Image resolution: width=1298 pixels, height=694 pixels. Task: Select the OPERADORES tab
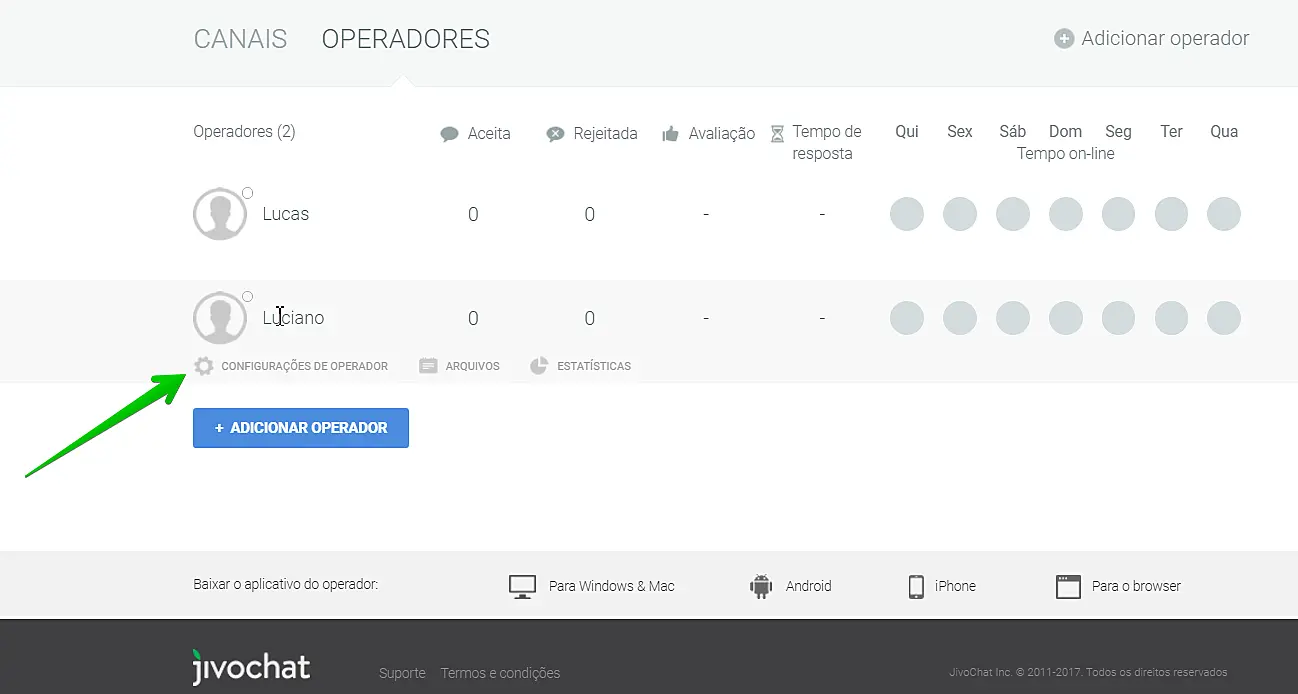pos(405,38)
